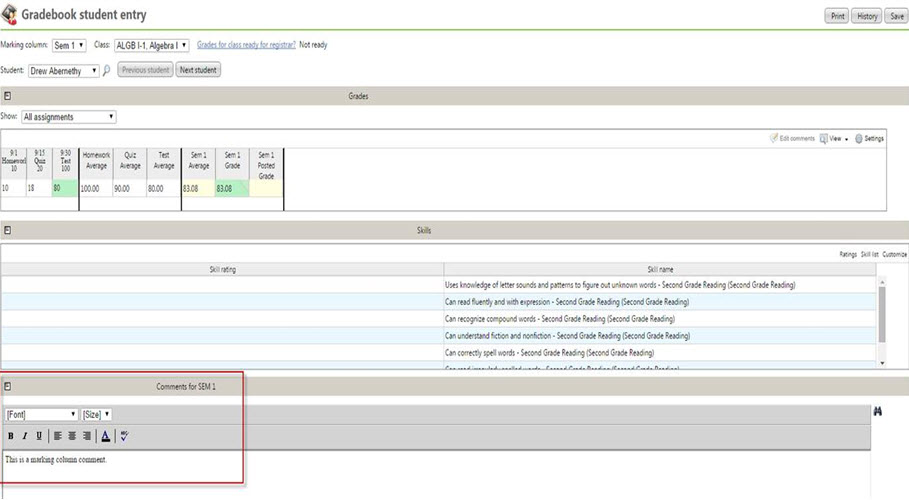Apply italic formatting to comment
909x500 pixels.
click(24, 436)
